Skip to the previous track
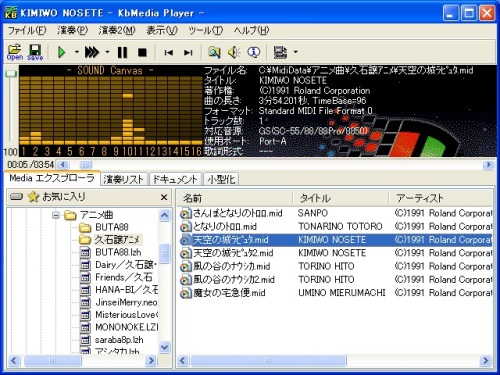 tap(169, 52)
